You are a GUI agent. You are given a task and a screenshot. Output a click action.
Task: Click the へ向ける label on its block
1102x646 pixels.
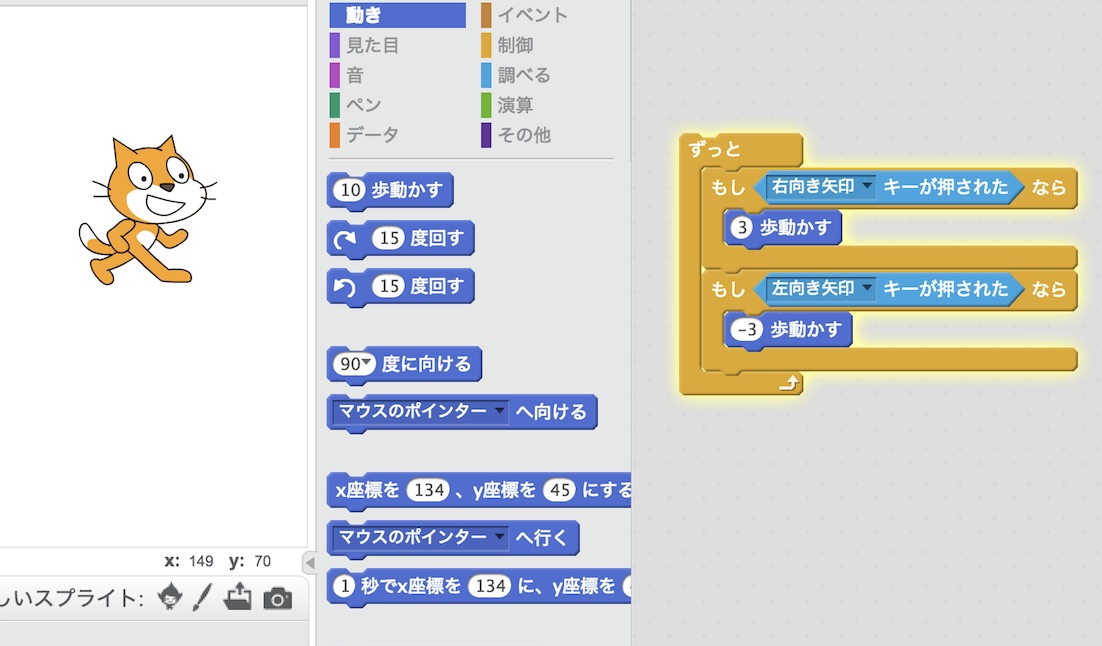[551, 412]
